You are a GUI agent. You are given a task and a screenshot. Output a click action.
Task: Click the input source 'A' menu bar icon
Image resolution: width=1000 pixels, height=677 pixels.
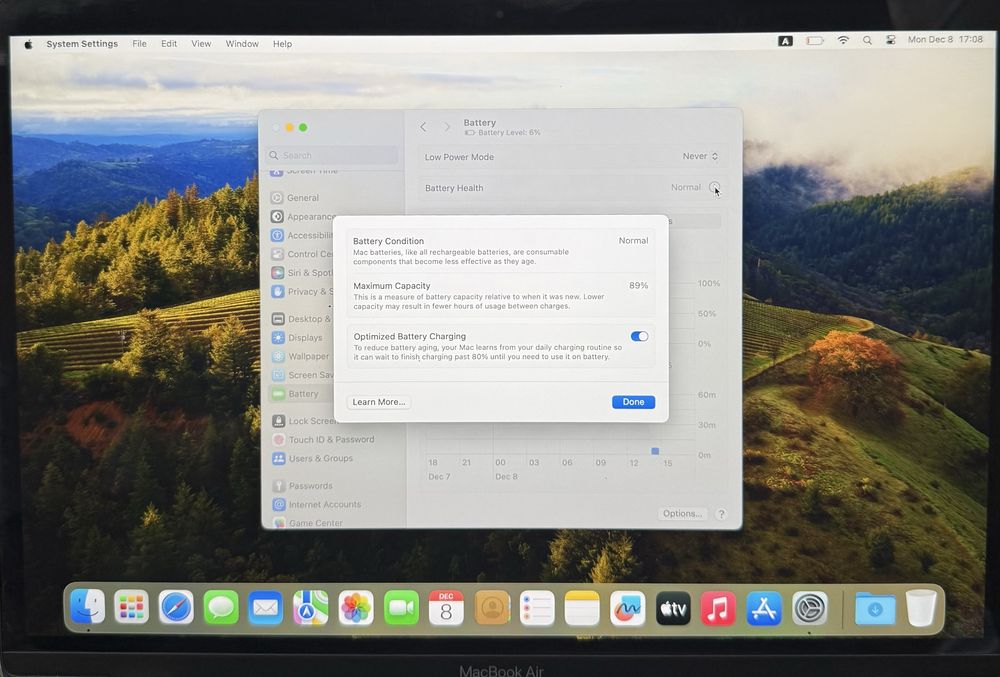[x=786, y=41]
